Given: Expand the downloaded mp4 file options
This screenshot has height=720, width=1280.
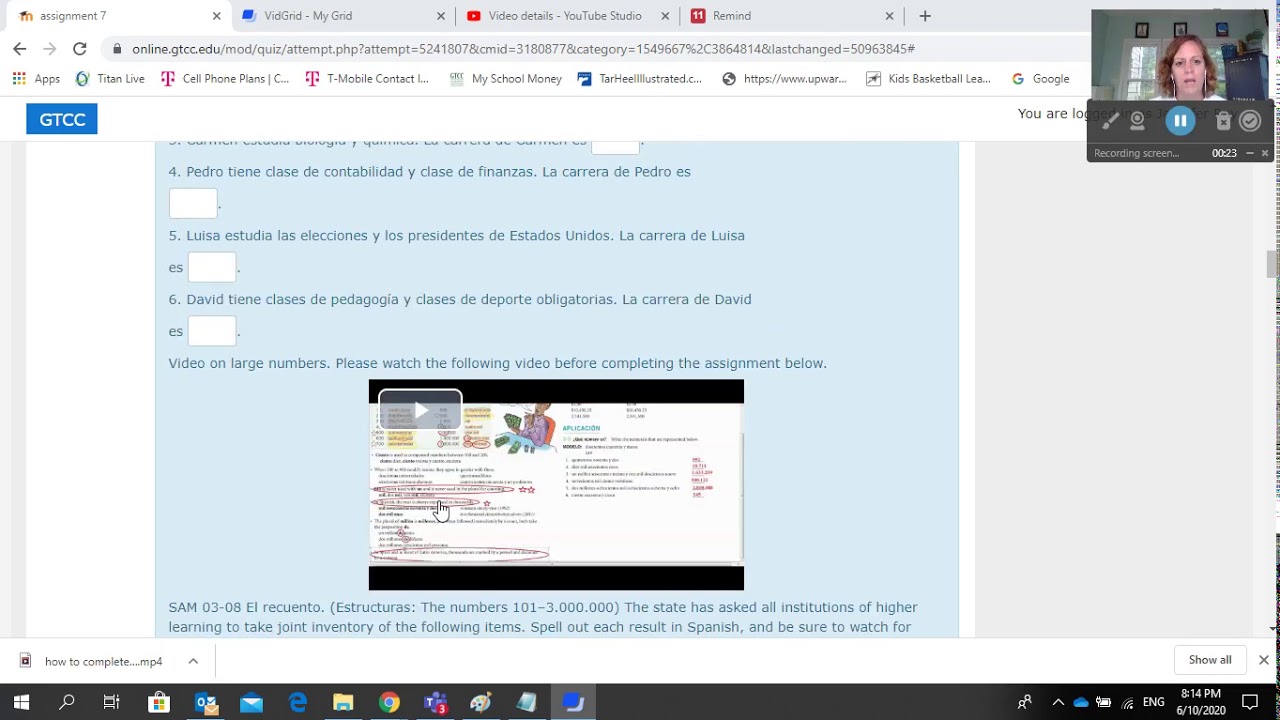Looking at the screenshot, I should point(193,661).
